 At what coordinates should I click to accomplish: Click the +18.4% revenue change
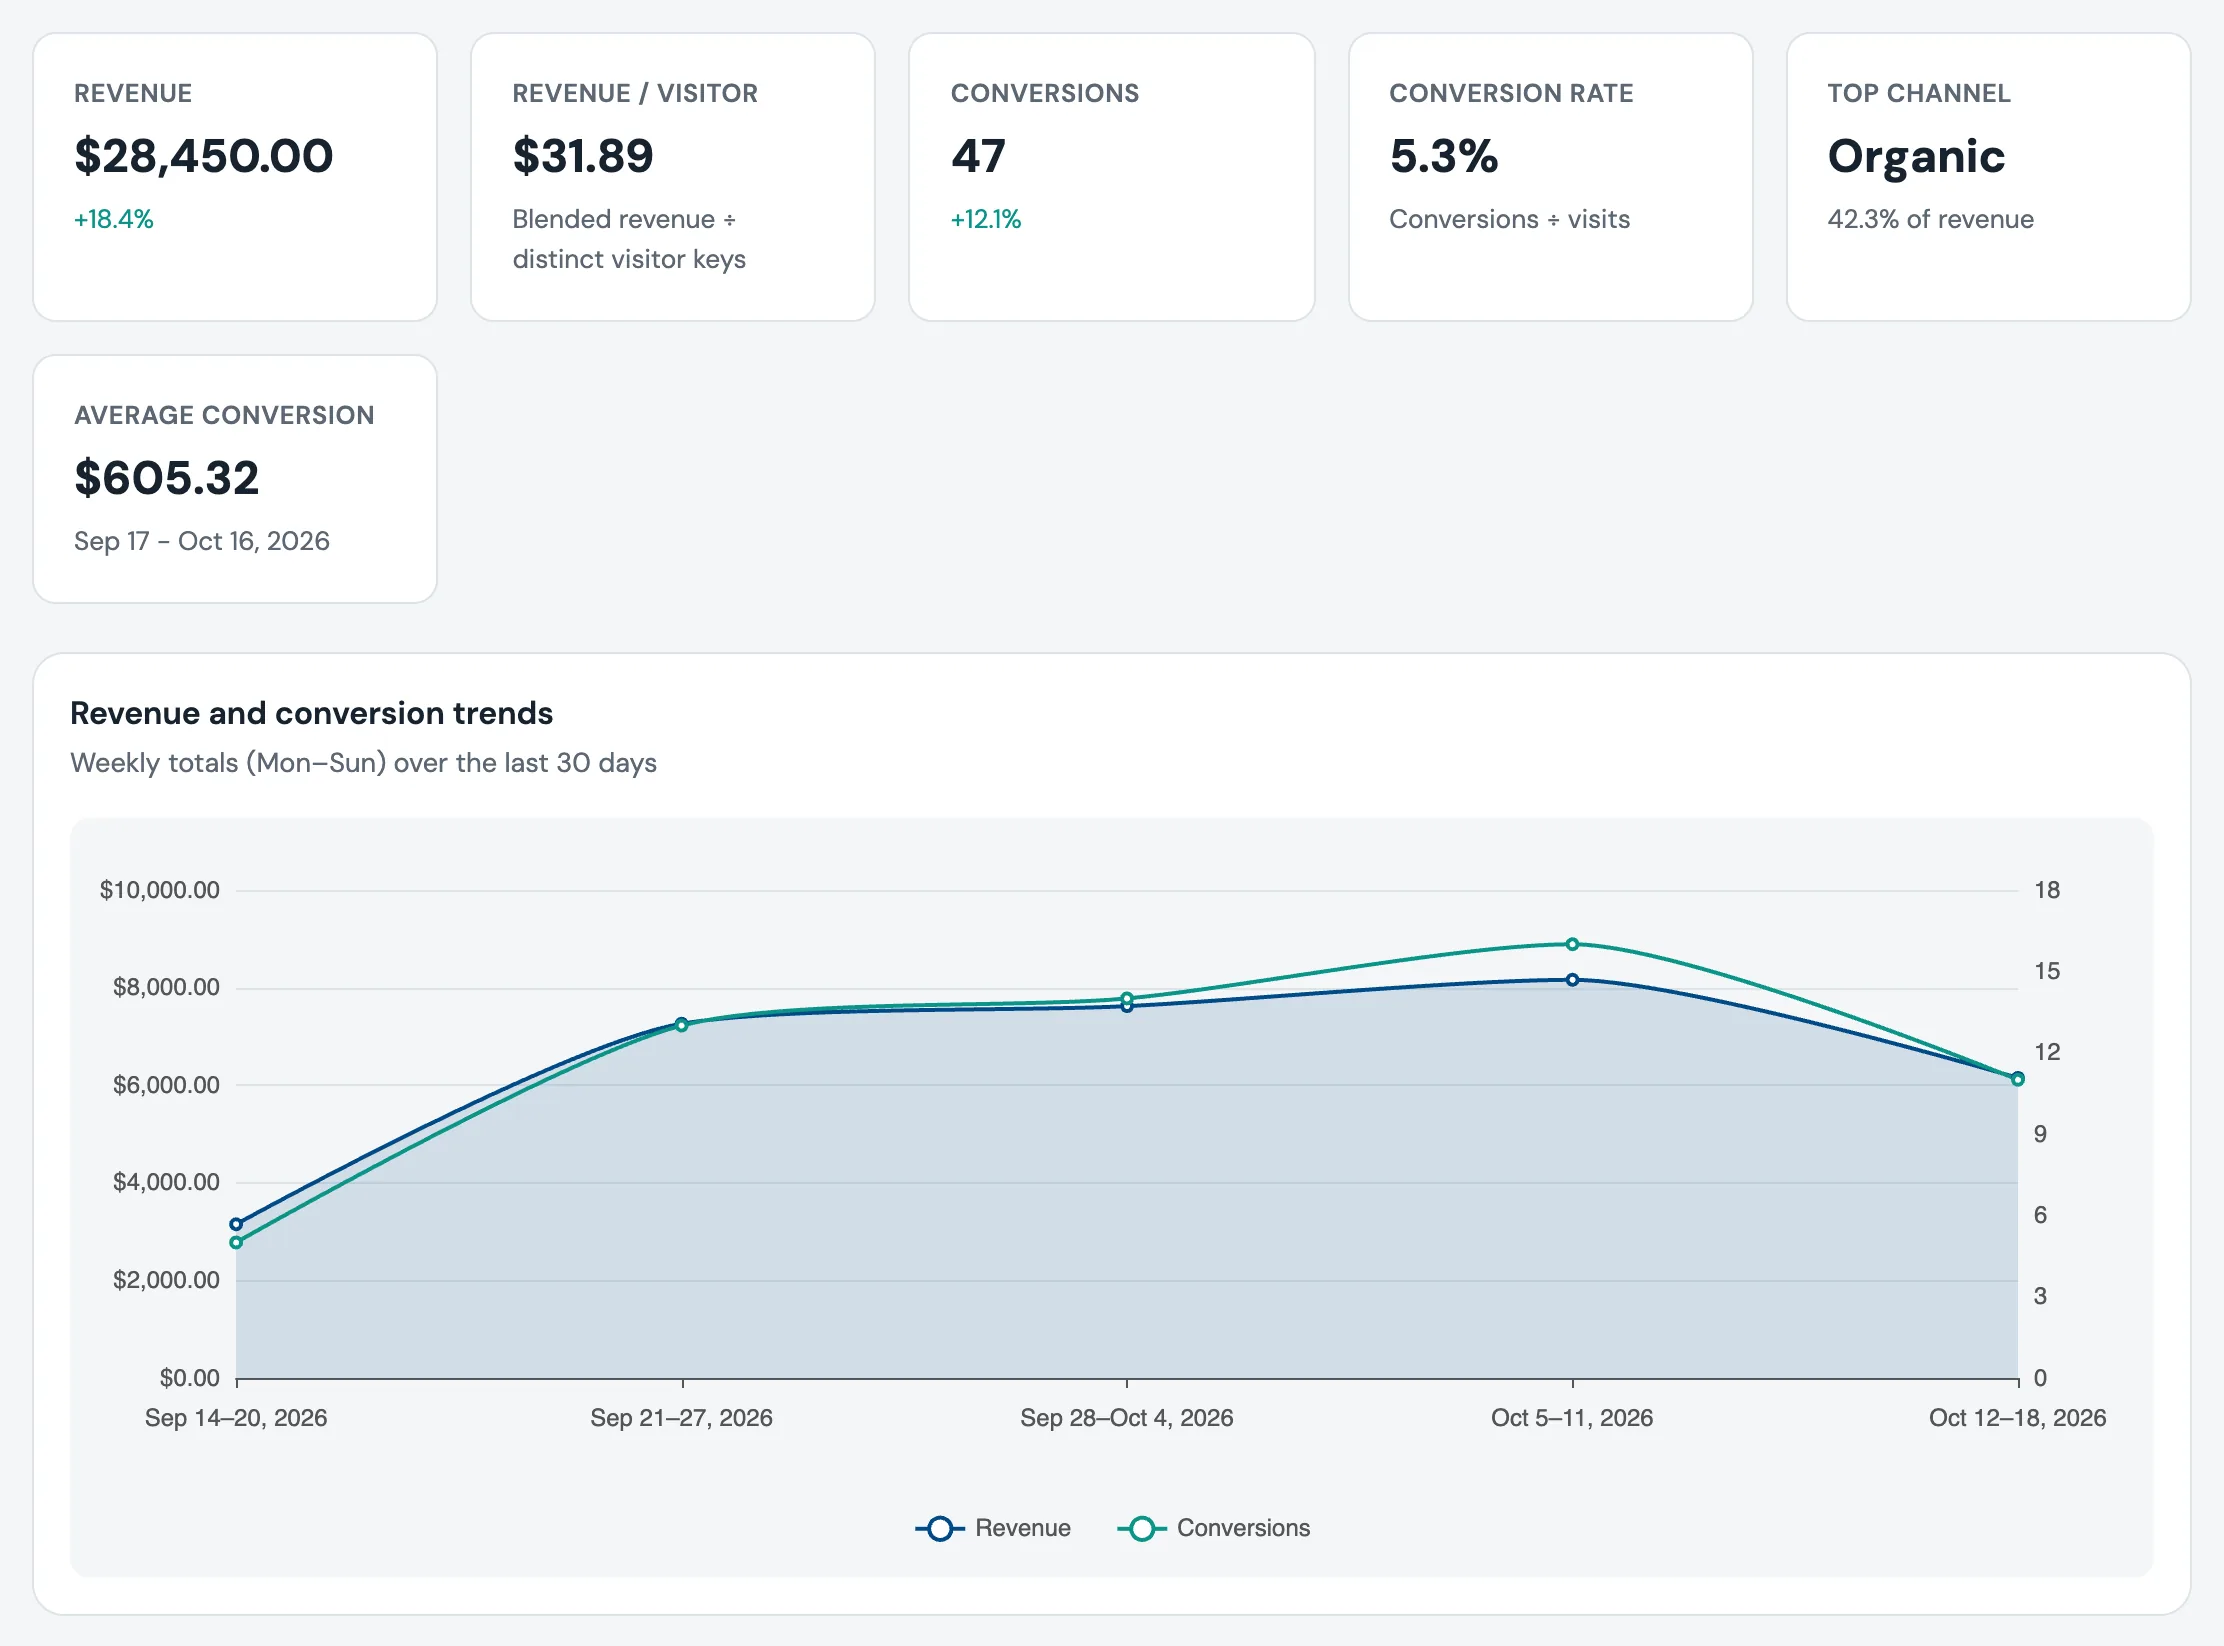click(x=114, y=219)
